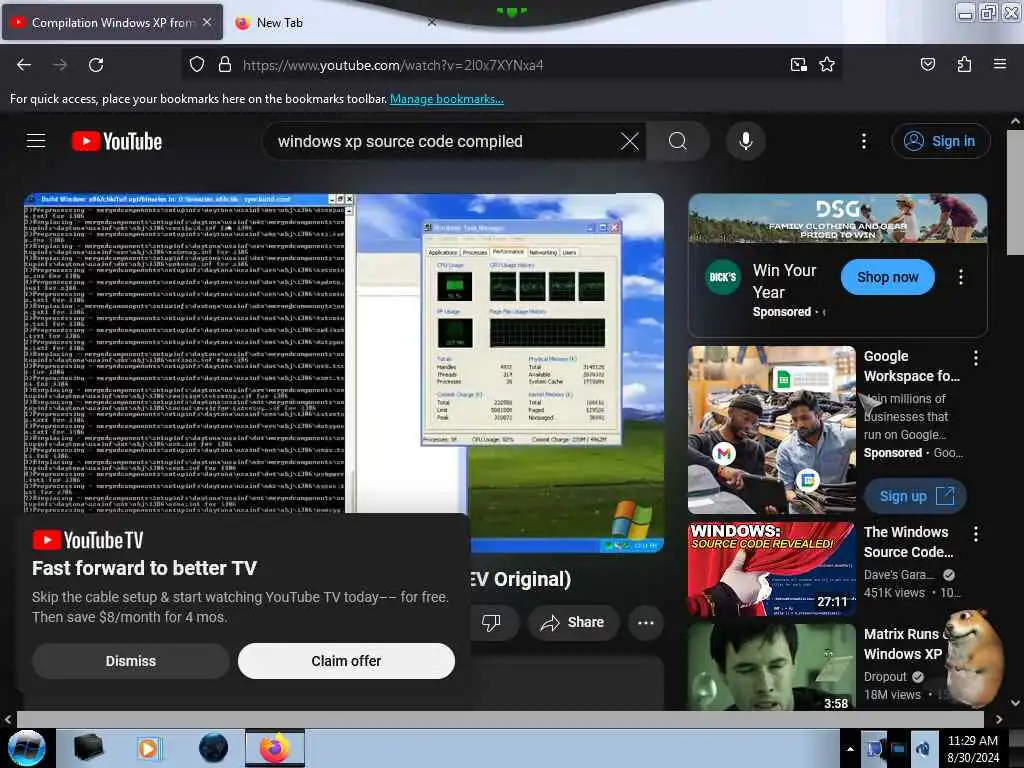Switch to the New Tab tab
Screen dimensions: 1024x768
(280, 23)
